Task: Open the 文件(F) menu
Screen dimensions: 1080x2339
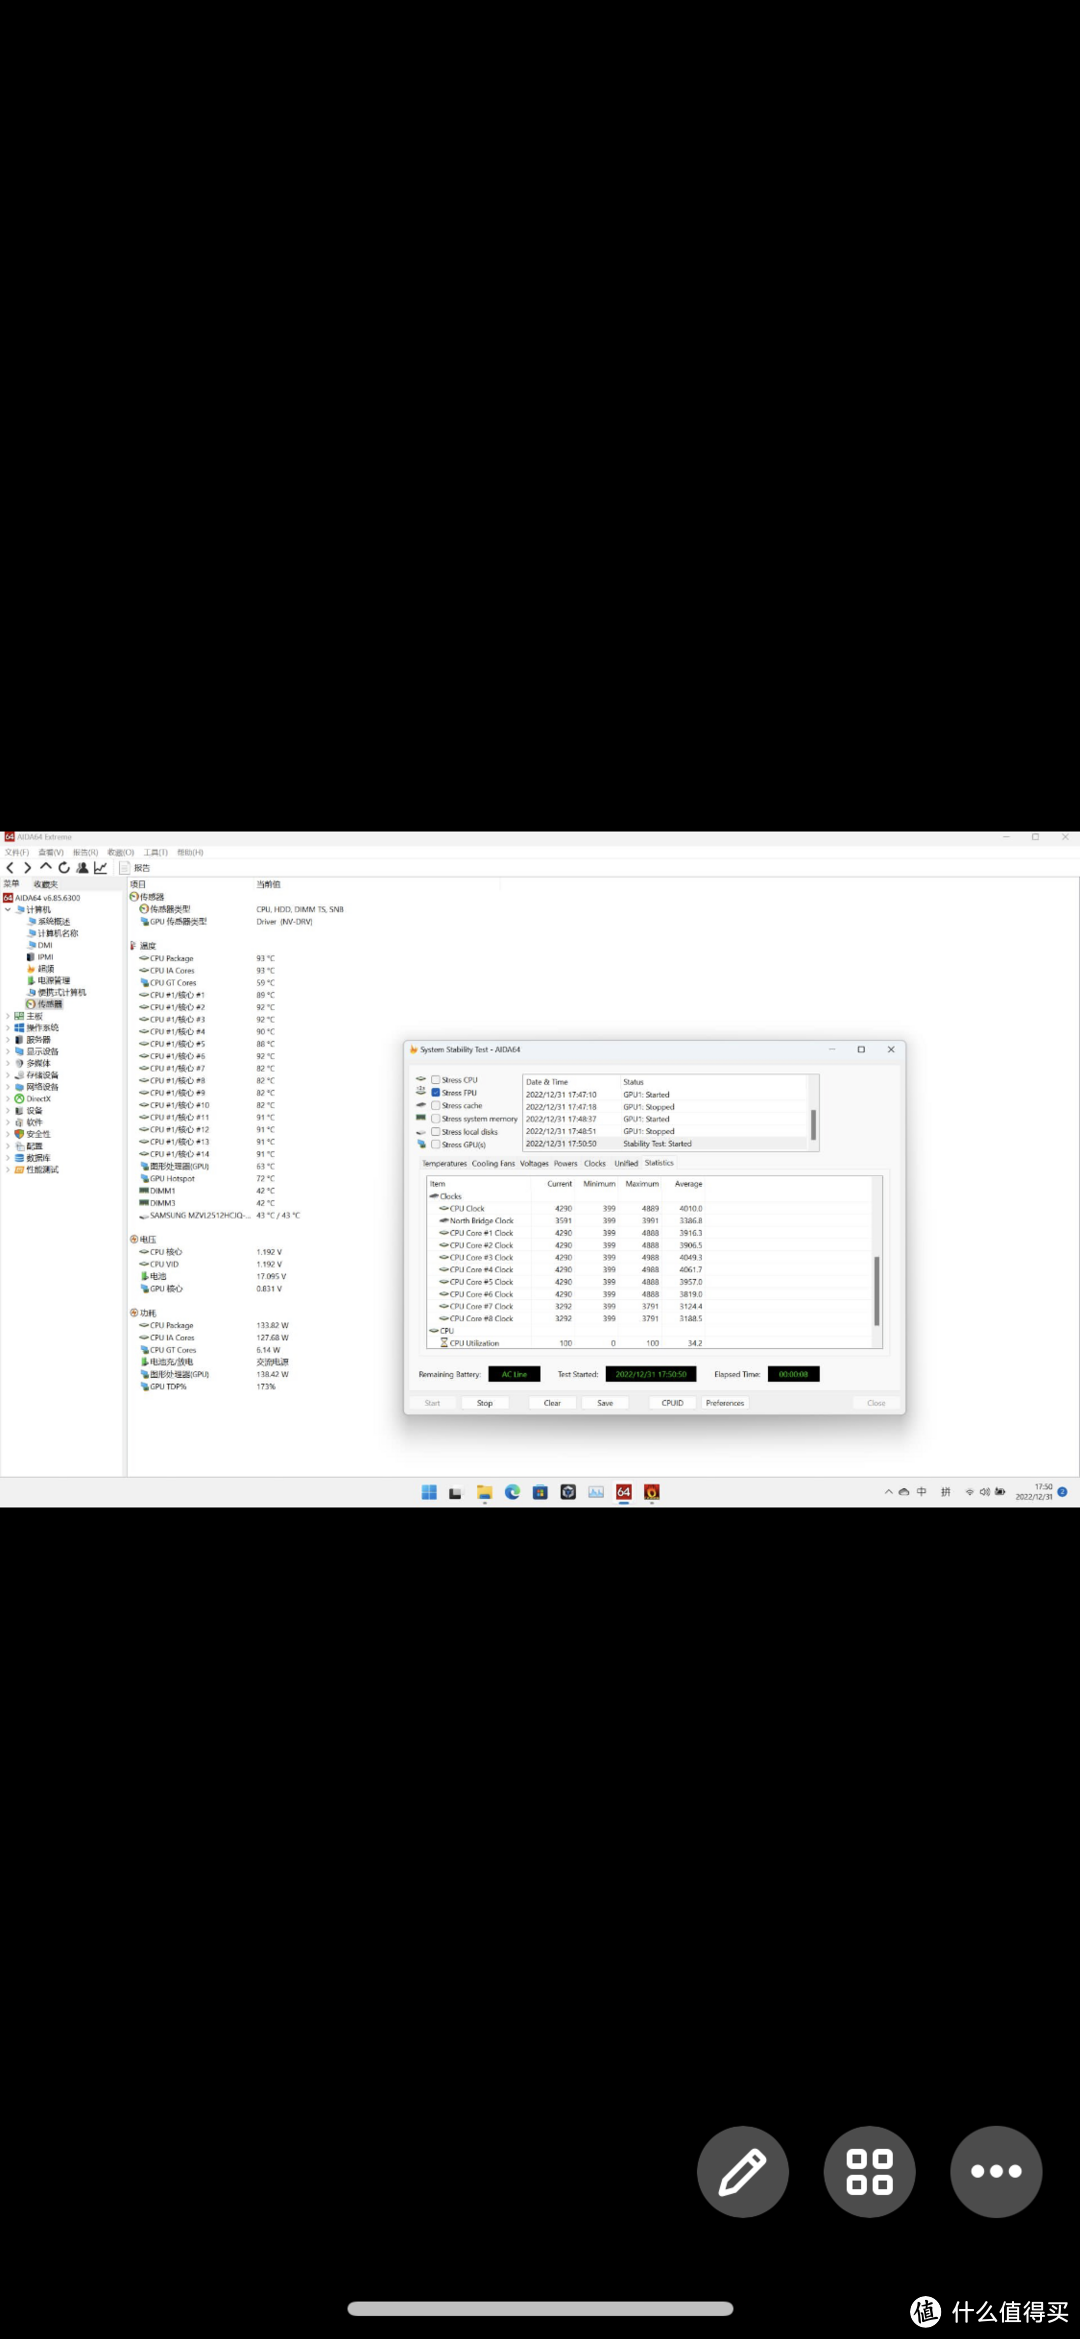Action: tap(17, 853)
